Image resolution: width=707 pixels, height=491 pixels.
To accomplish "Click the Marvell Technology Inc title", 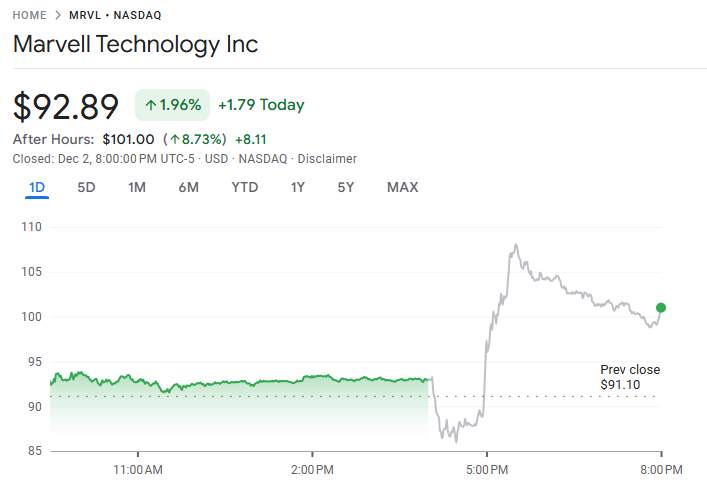I will coord(135,45).
